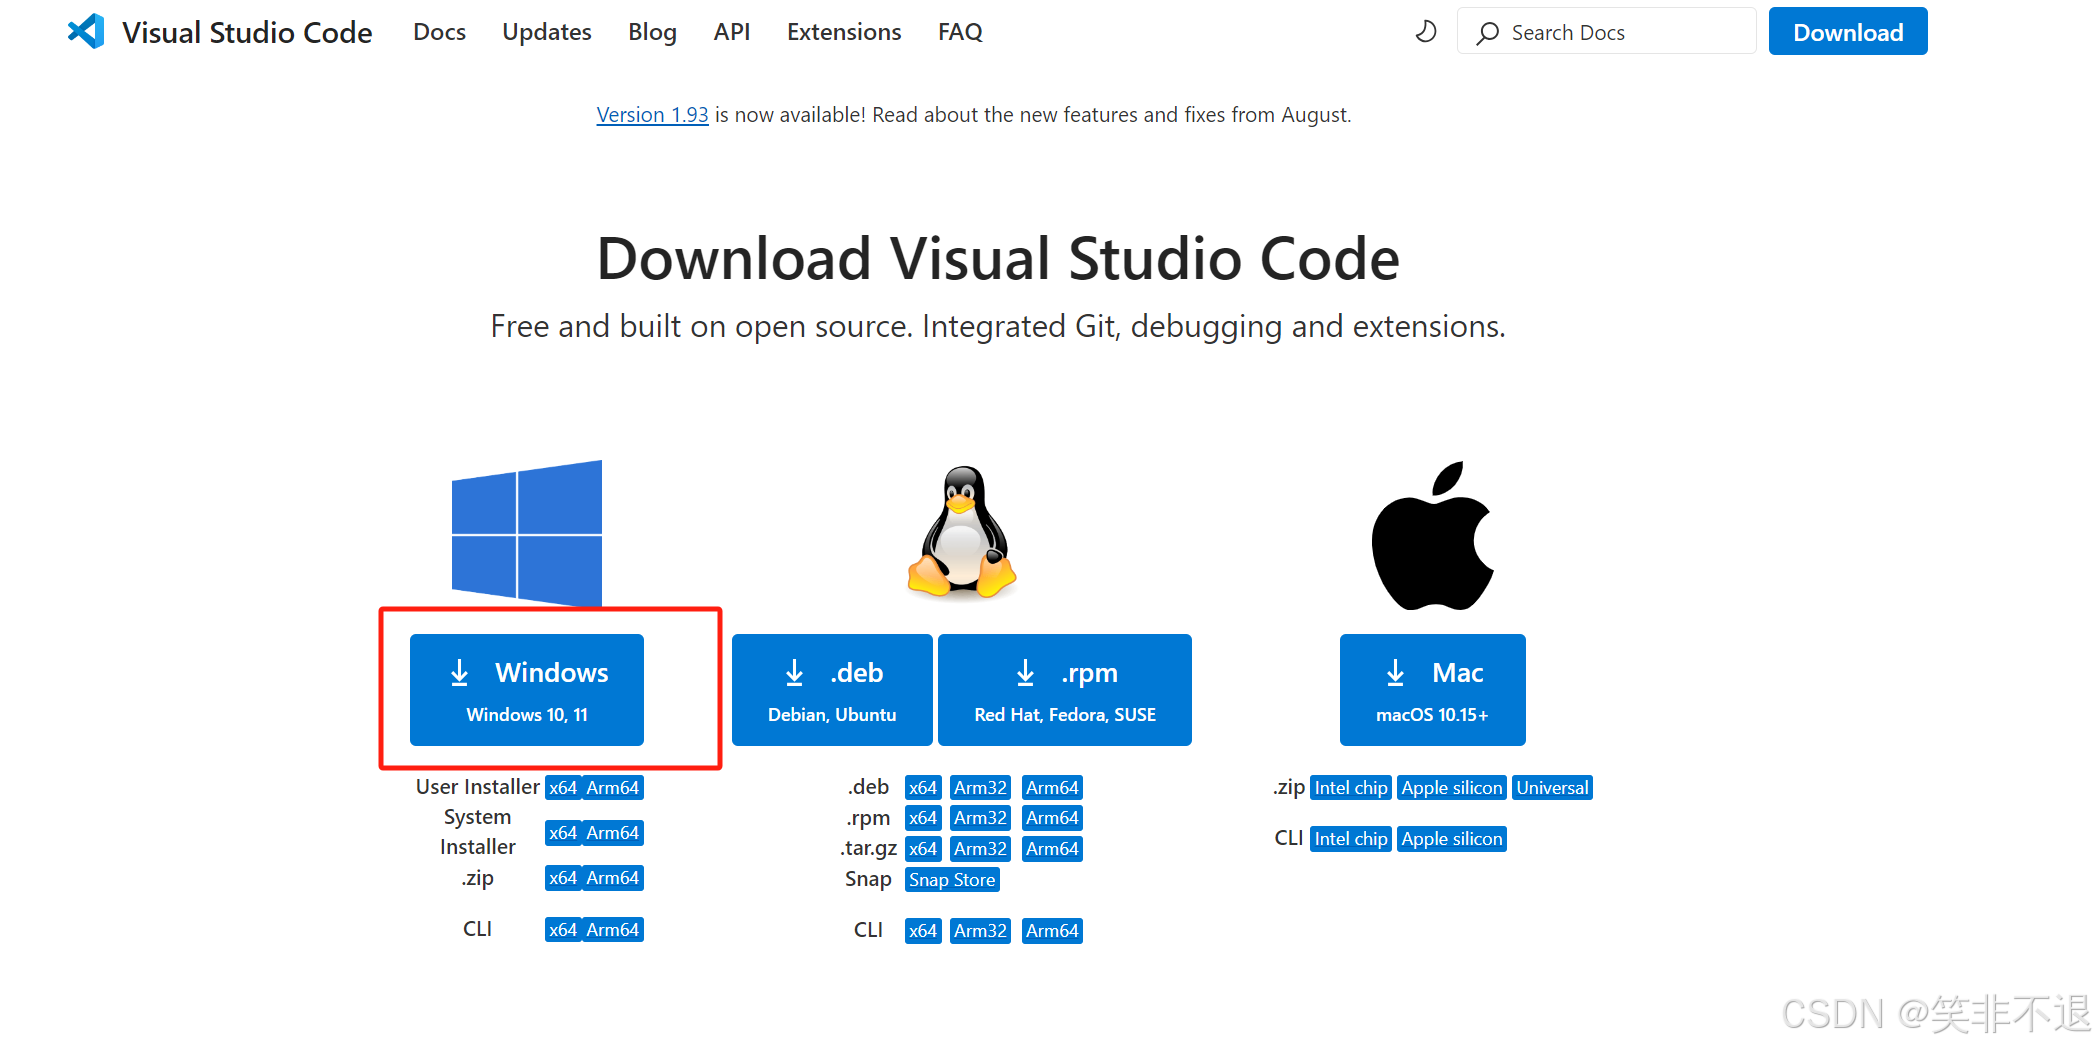Download the .deb Debian, Ubuntu package
Screen dimensions: 2097x1048
(832, 690)
